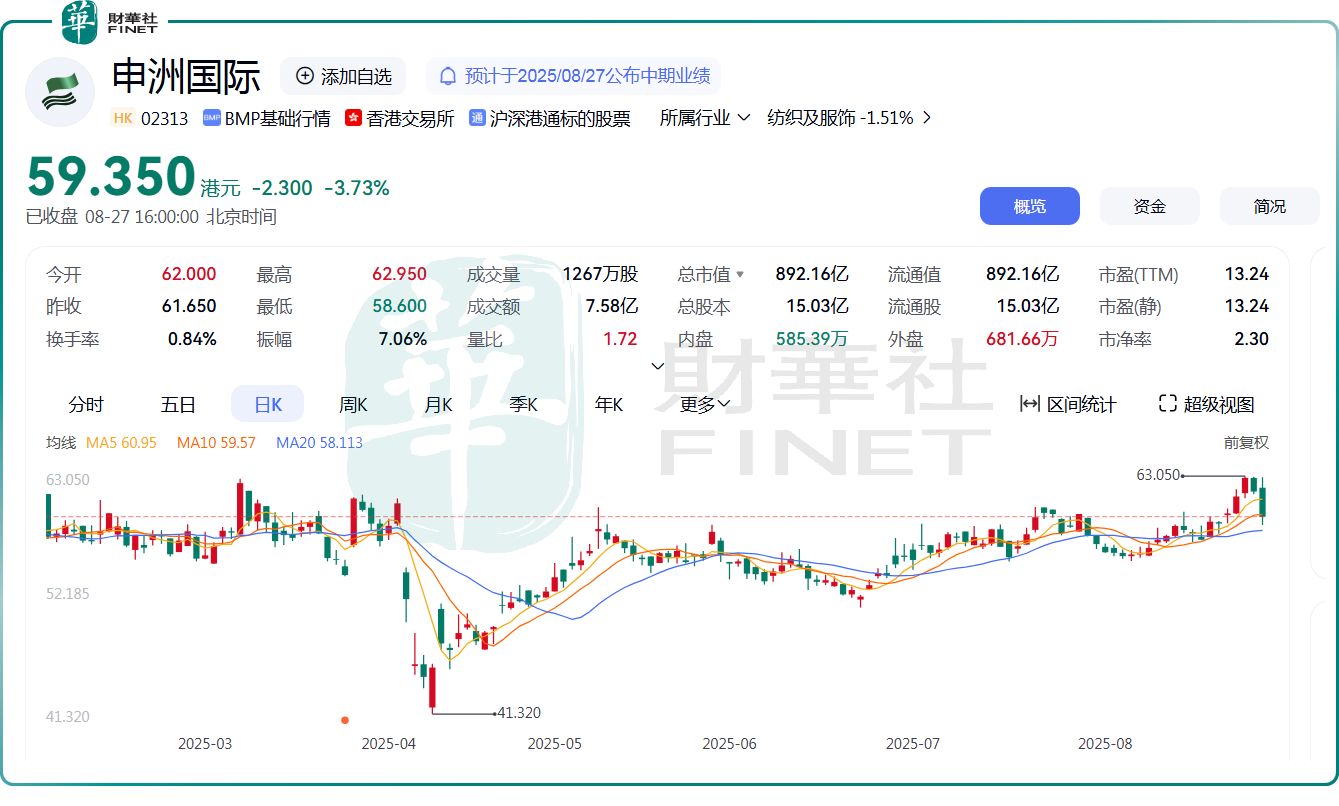Expand more quote data with the down chevron
This screenshot has height=806, width=1339.
[658, 366]
